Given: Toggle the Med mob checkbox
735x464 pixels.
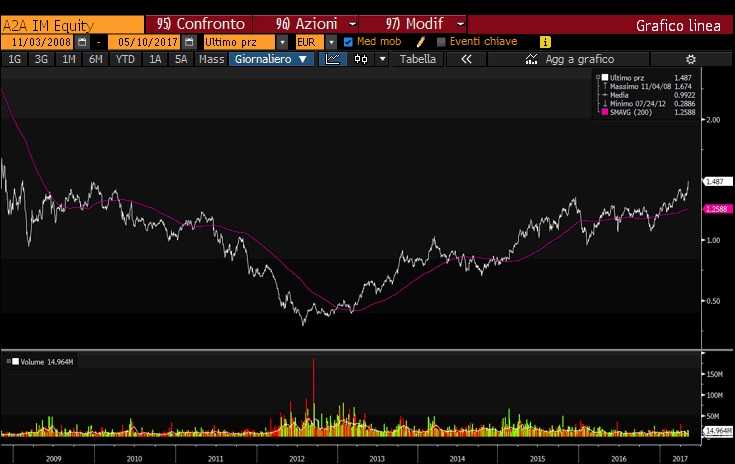Looking at the screenshot, I should pos(348,42).
